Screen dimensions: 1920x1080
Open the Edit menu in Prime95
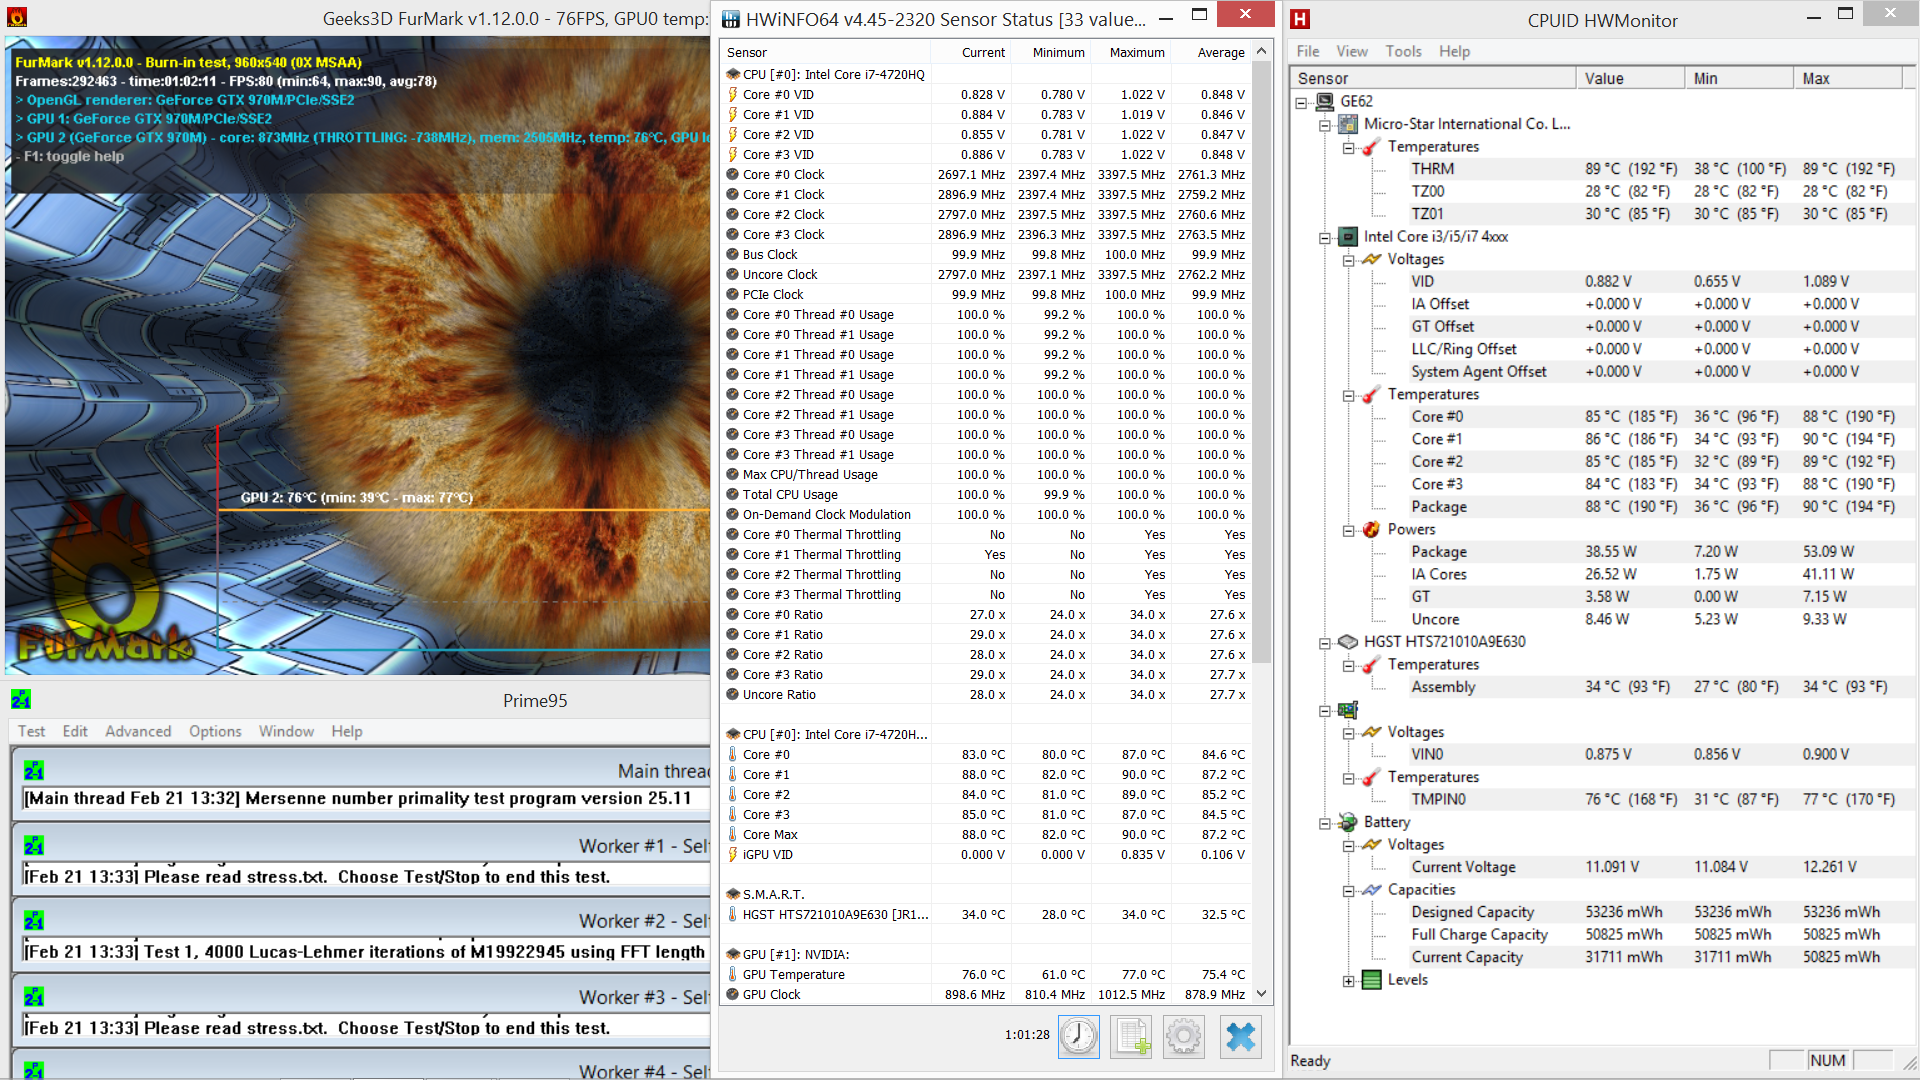tap(75, 731)
